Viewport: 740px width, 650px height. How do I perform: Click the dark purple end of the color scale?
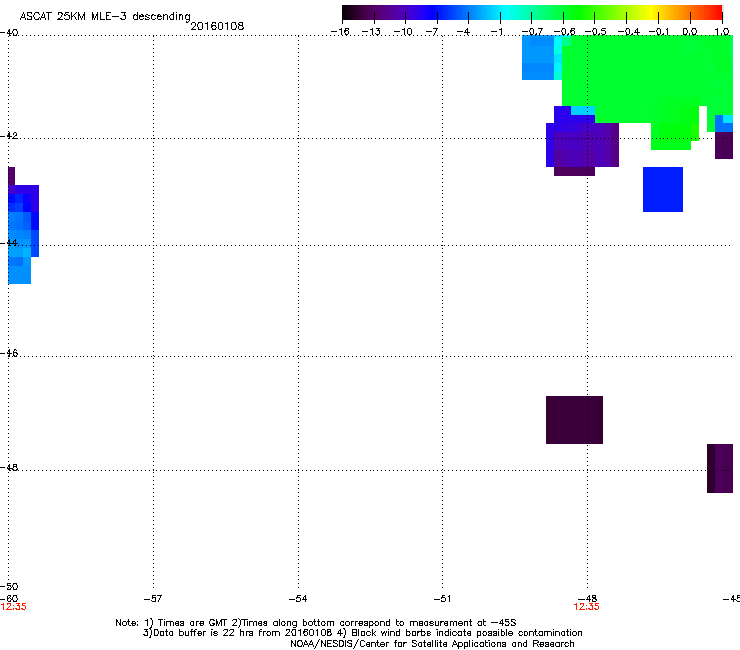350,13
